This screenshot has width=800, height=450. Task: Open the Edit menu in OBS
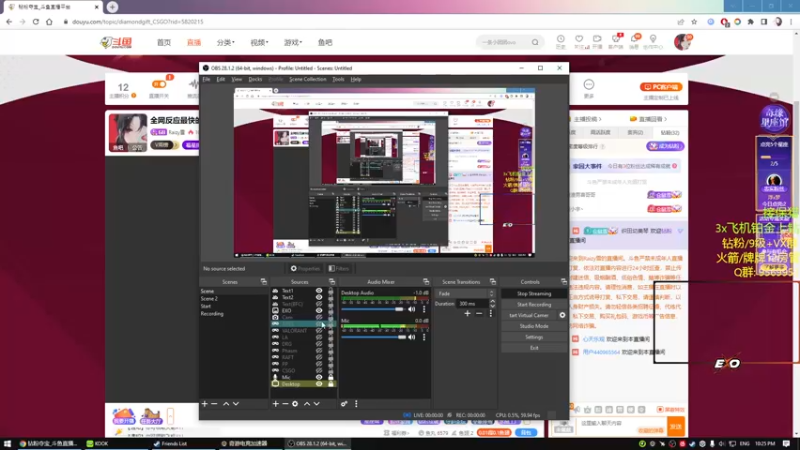[221, 80]
